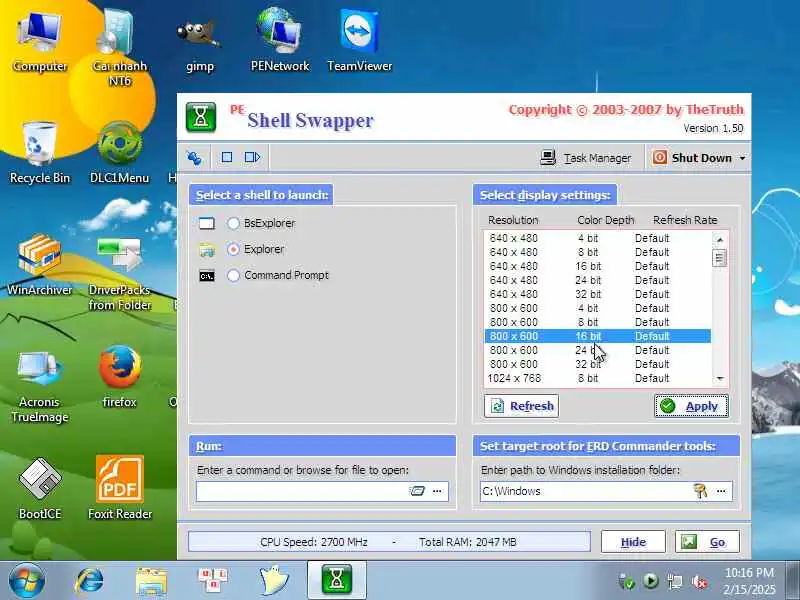Screen dimensions: 800x600
Task: Open BootICE desktop icon
Action: click(40, 489)
